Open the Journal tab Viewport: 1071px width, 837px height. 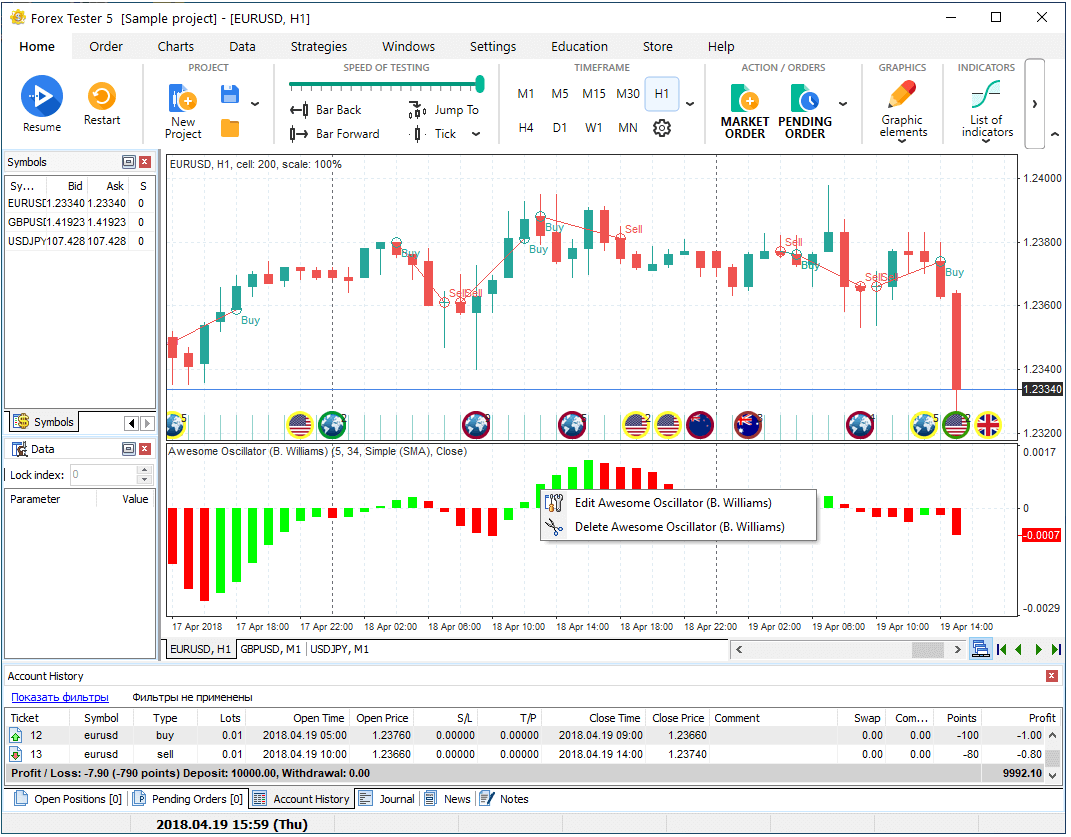[387, 799]
